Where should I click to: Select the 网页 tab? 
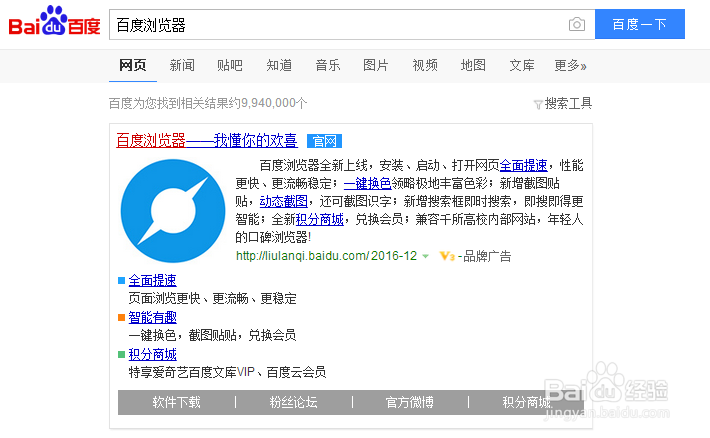coord(133,65)
